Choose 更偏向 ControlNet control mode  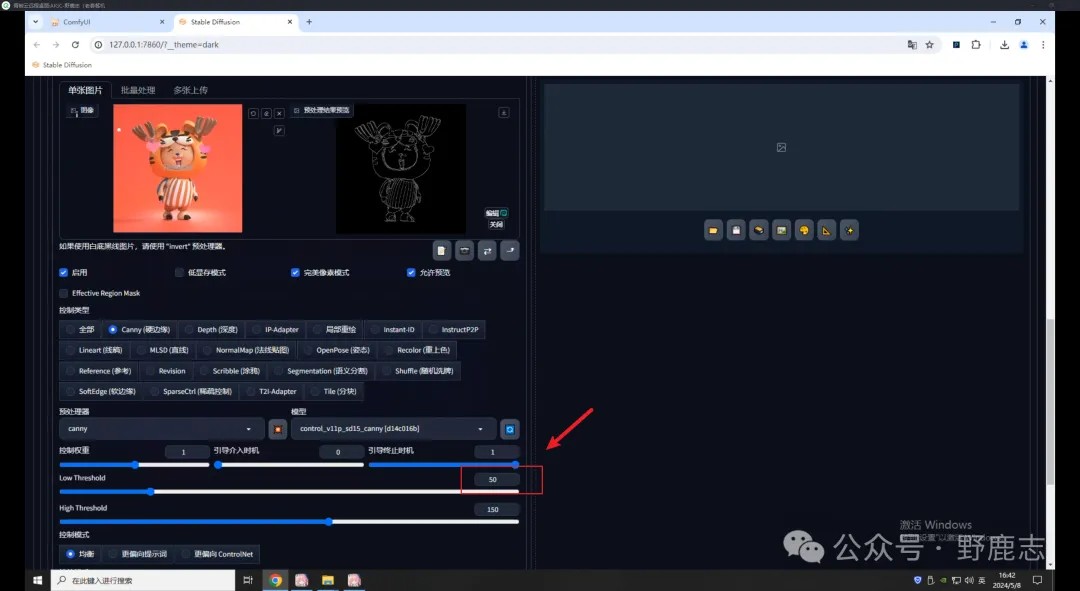(217, 554)
